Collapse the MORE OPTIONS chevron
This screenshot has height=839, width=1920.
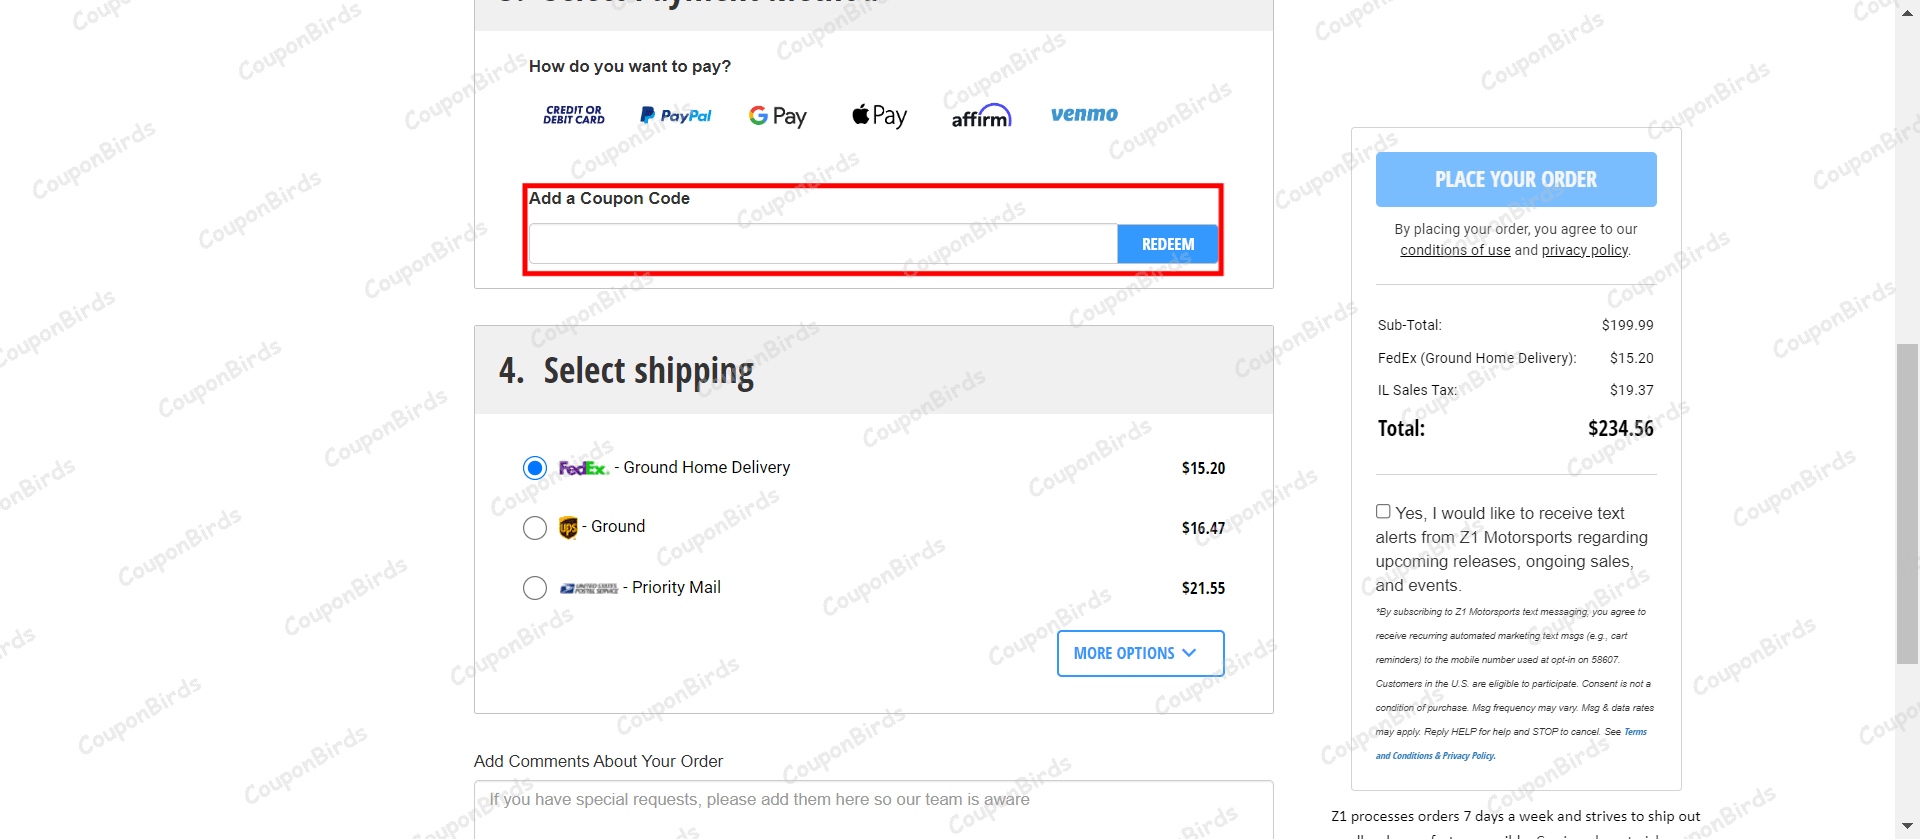click(x=1190, y=653)
